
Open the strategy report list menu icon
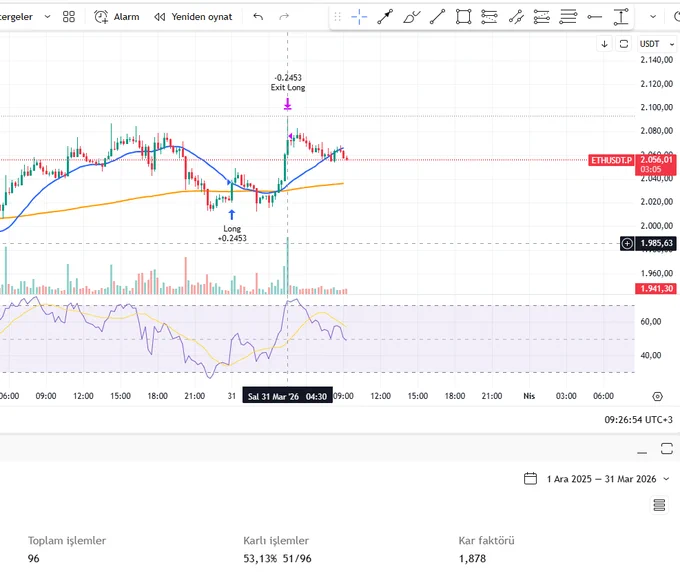(659, 505)
